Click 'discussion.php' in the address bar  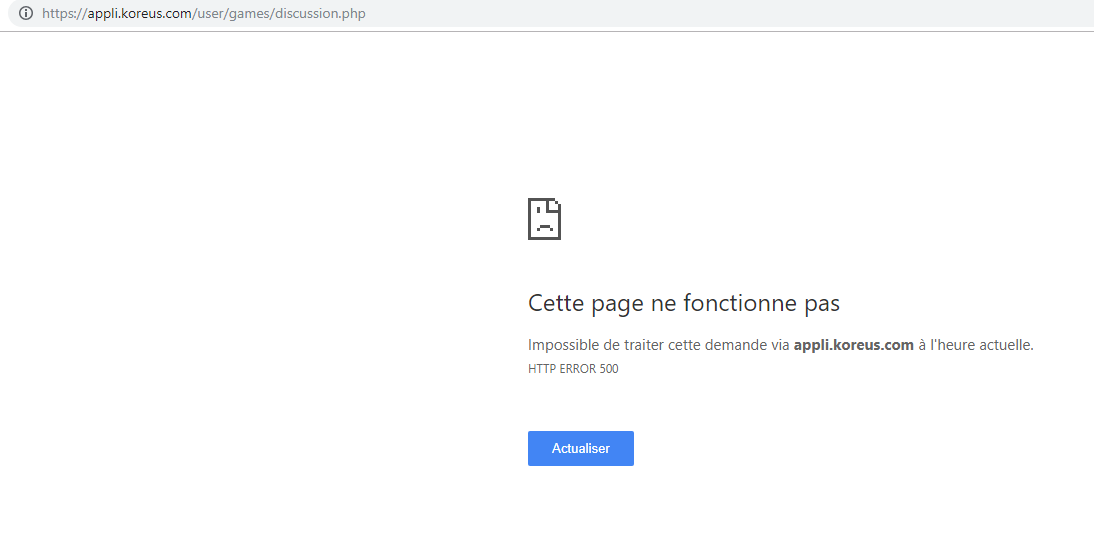[321, 14]
